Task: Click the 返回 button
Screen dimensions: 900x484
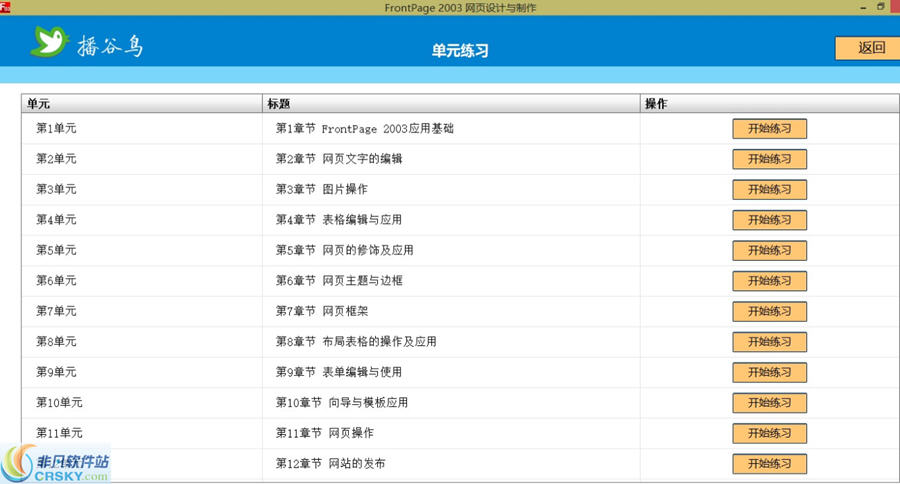Action: (867, 48)
